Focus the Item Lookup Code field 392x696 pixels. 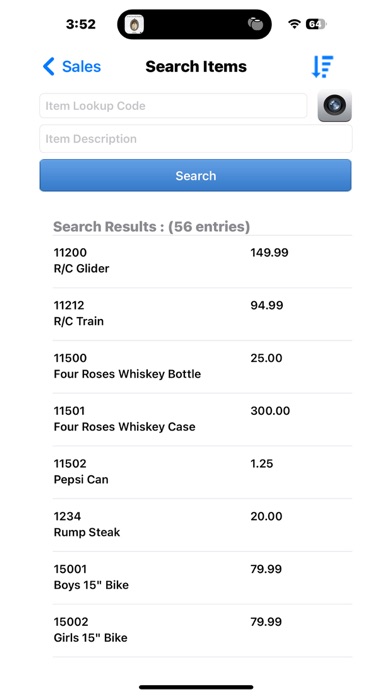point(173,106)
